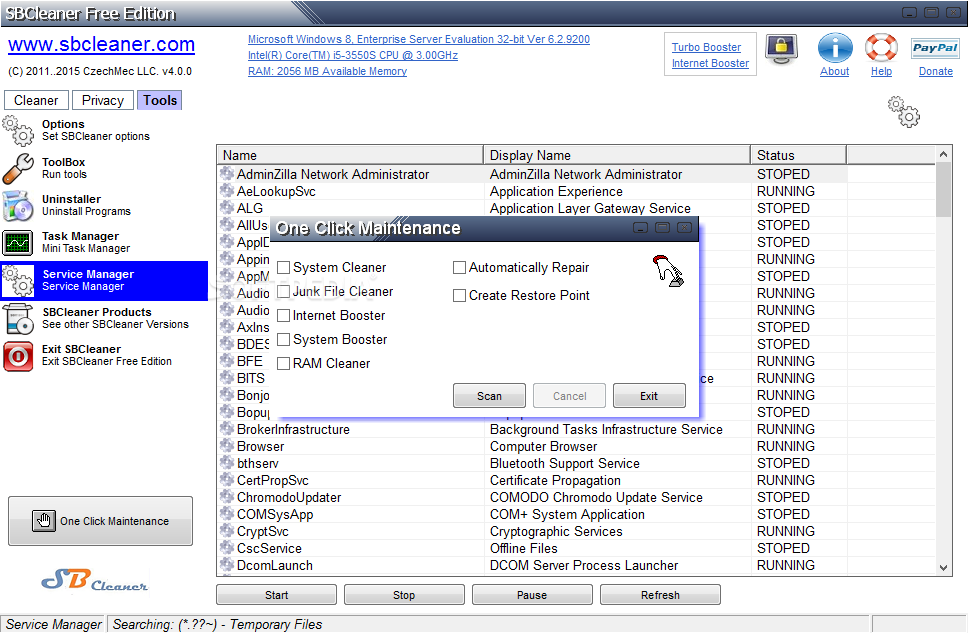Image resolution: width=968 pixels, height=633 pixels.
Task: Click the RAM: 2056 MB Available Memory link
Action: pos(327,71)
